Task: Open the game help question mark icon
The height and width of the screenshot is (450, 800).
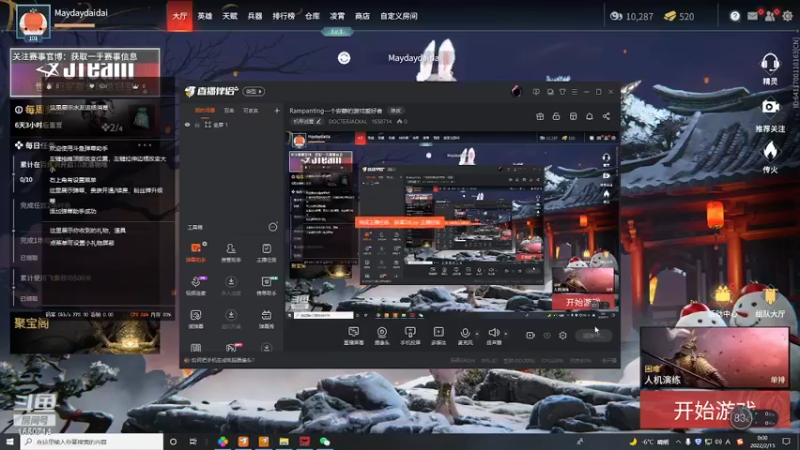Action: [735, 16]
